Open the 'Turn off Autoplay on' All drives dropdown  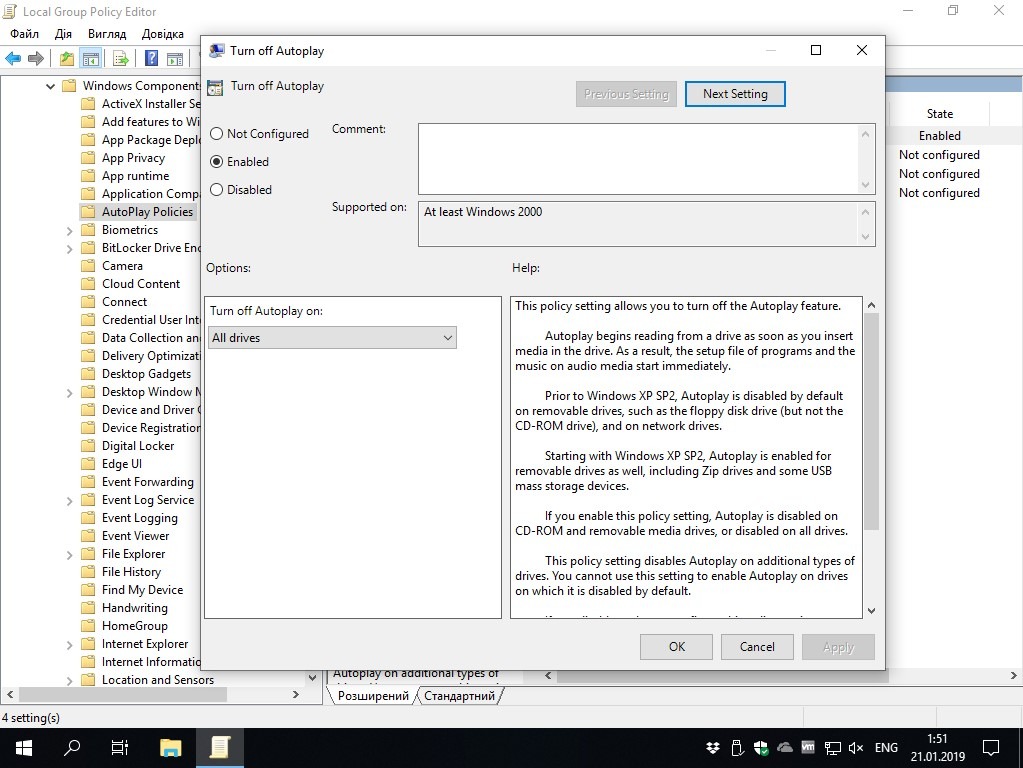[332, 338]
